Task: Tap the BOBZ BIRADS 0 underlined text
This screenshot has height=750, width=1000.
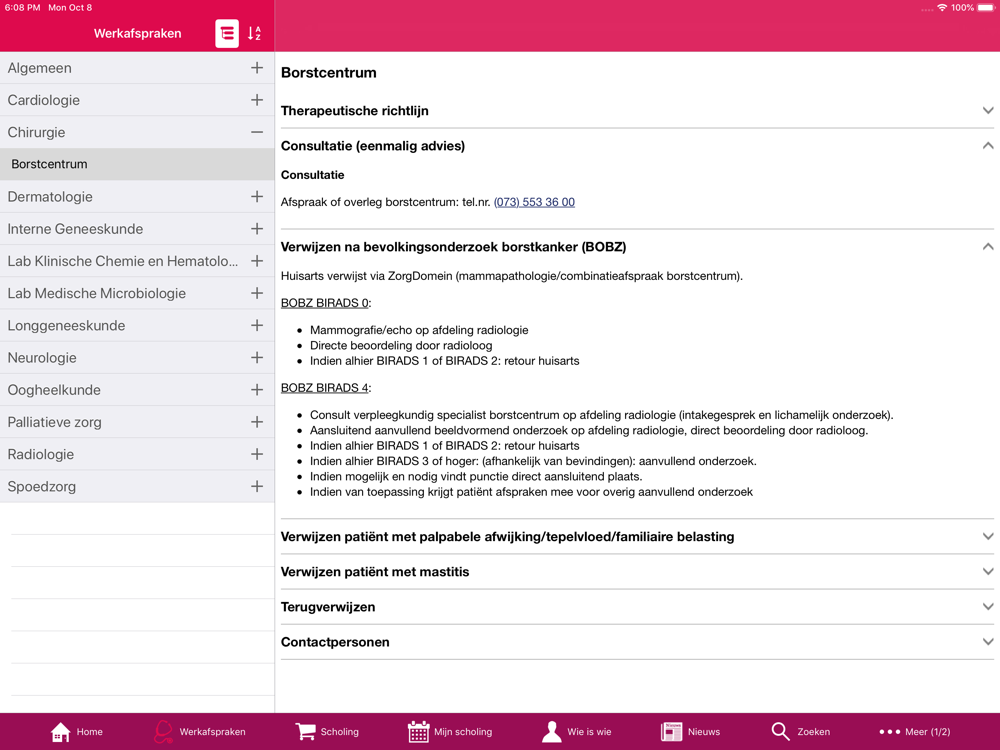Action: tap(325, 303)
